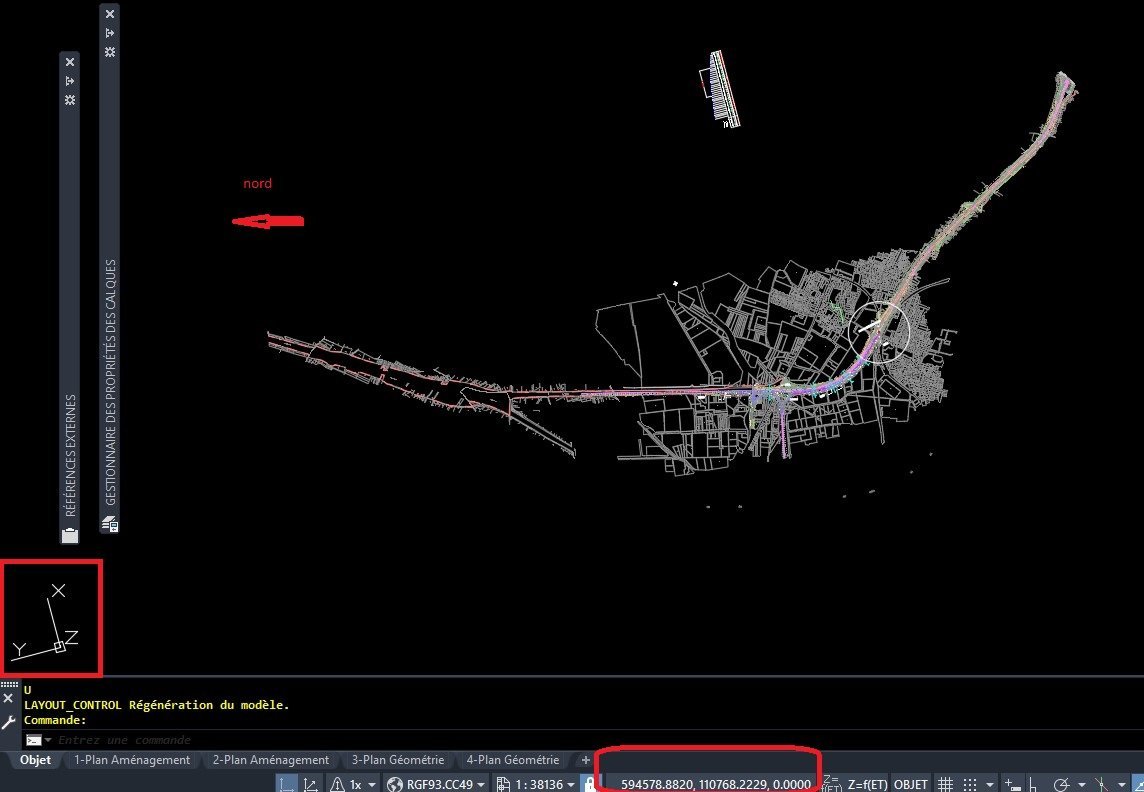Viewport: 1144px width, 792px height.
Task: Click the Z=f(ET) status bar button
Action: [x=867, y=784]
